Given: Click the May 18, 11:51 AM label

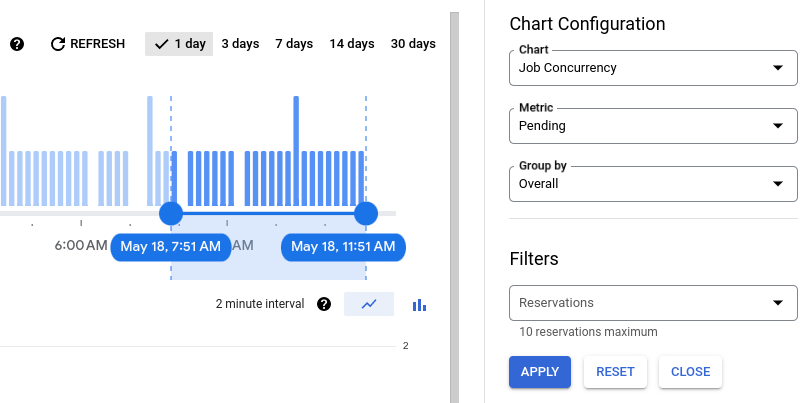Looking at the screenshot, I should click(343, 247).
